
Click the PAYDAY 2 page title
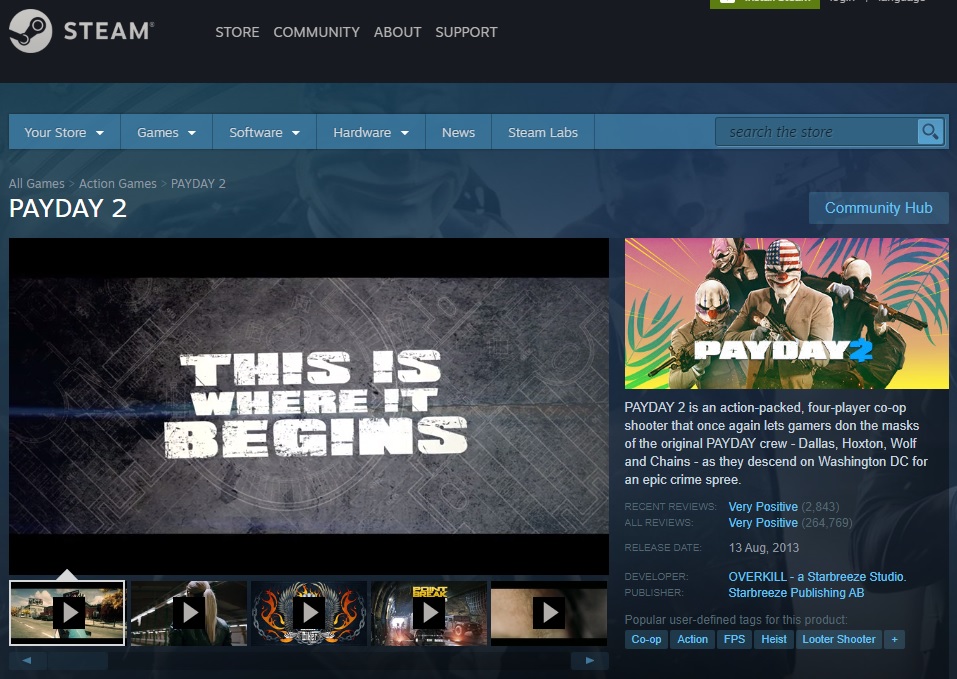pyautogui.click(x=68, y=208)
